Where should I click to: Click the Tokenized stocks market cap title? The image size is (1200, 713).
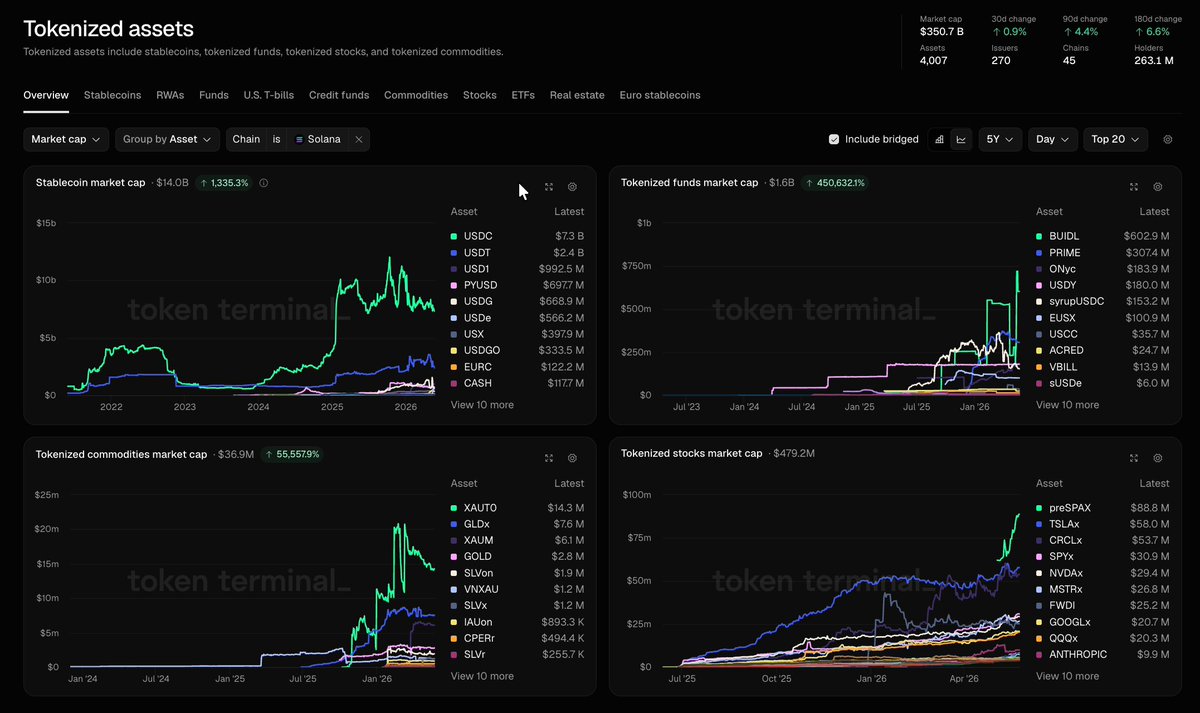pos(691,454)
